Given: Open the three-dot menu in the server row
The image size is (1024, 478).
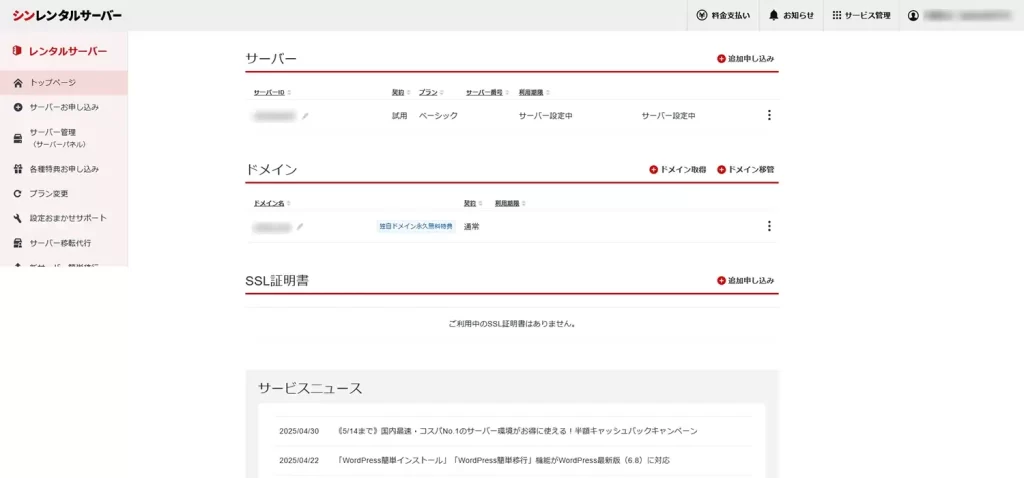Looking at the screenshot, I should 769,115.
